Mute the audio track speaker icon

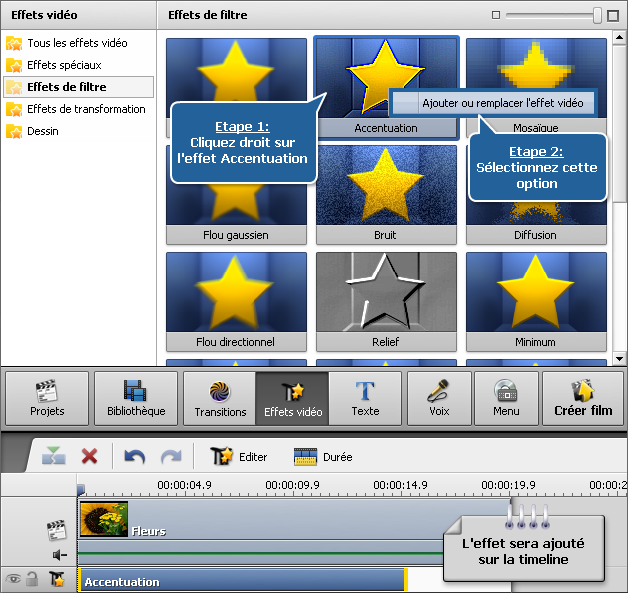point(59,554)
